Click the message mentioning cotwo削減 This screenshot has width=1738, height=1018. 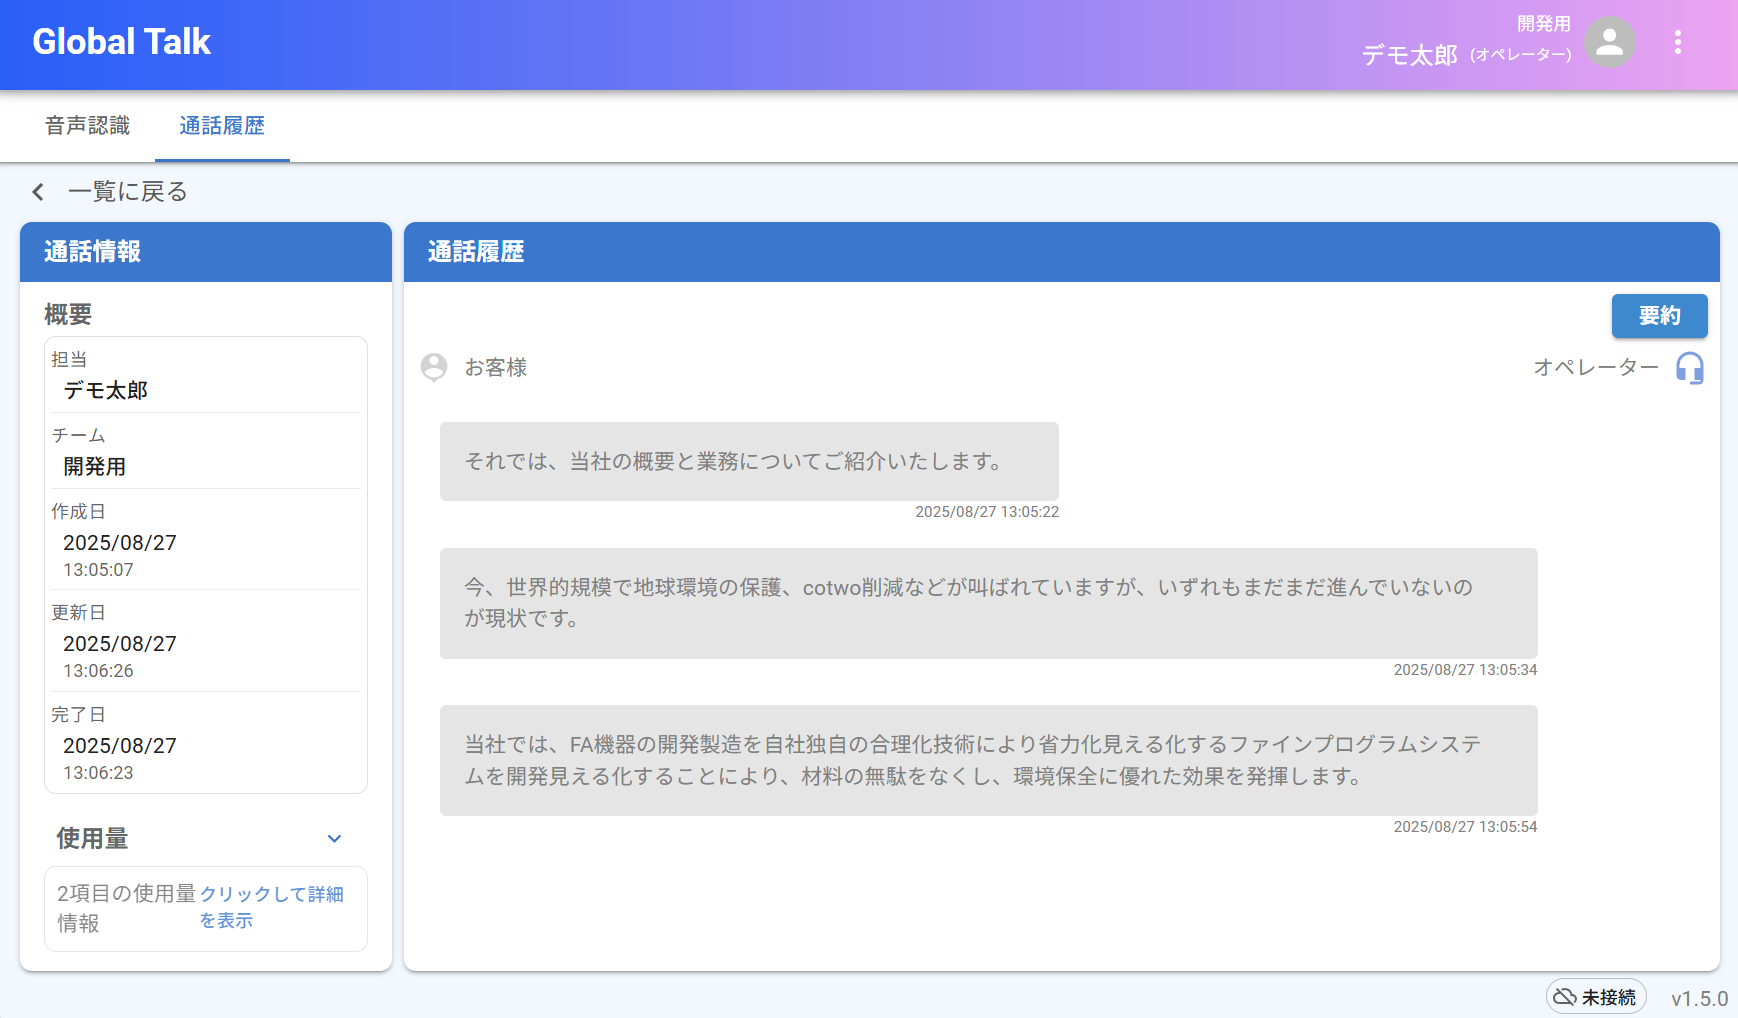coord(988,602)
